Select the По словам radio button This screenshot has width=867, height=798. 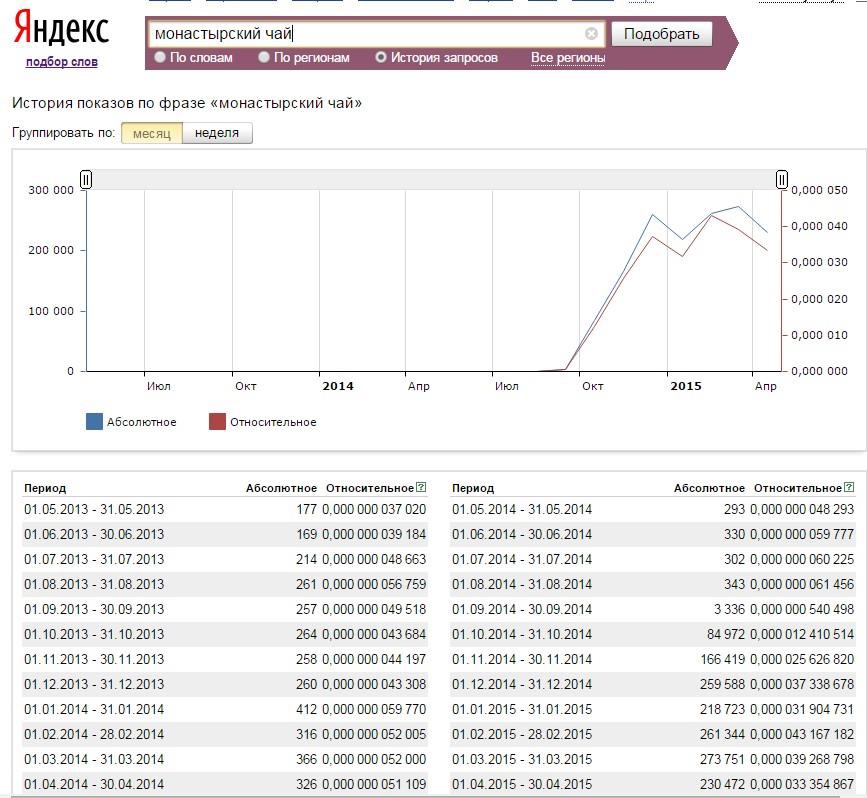tap(160, 57)
